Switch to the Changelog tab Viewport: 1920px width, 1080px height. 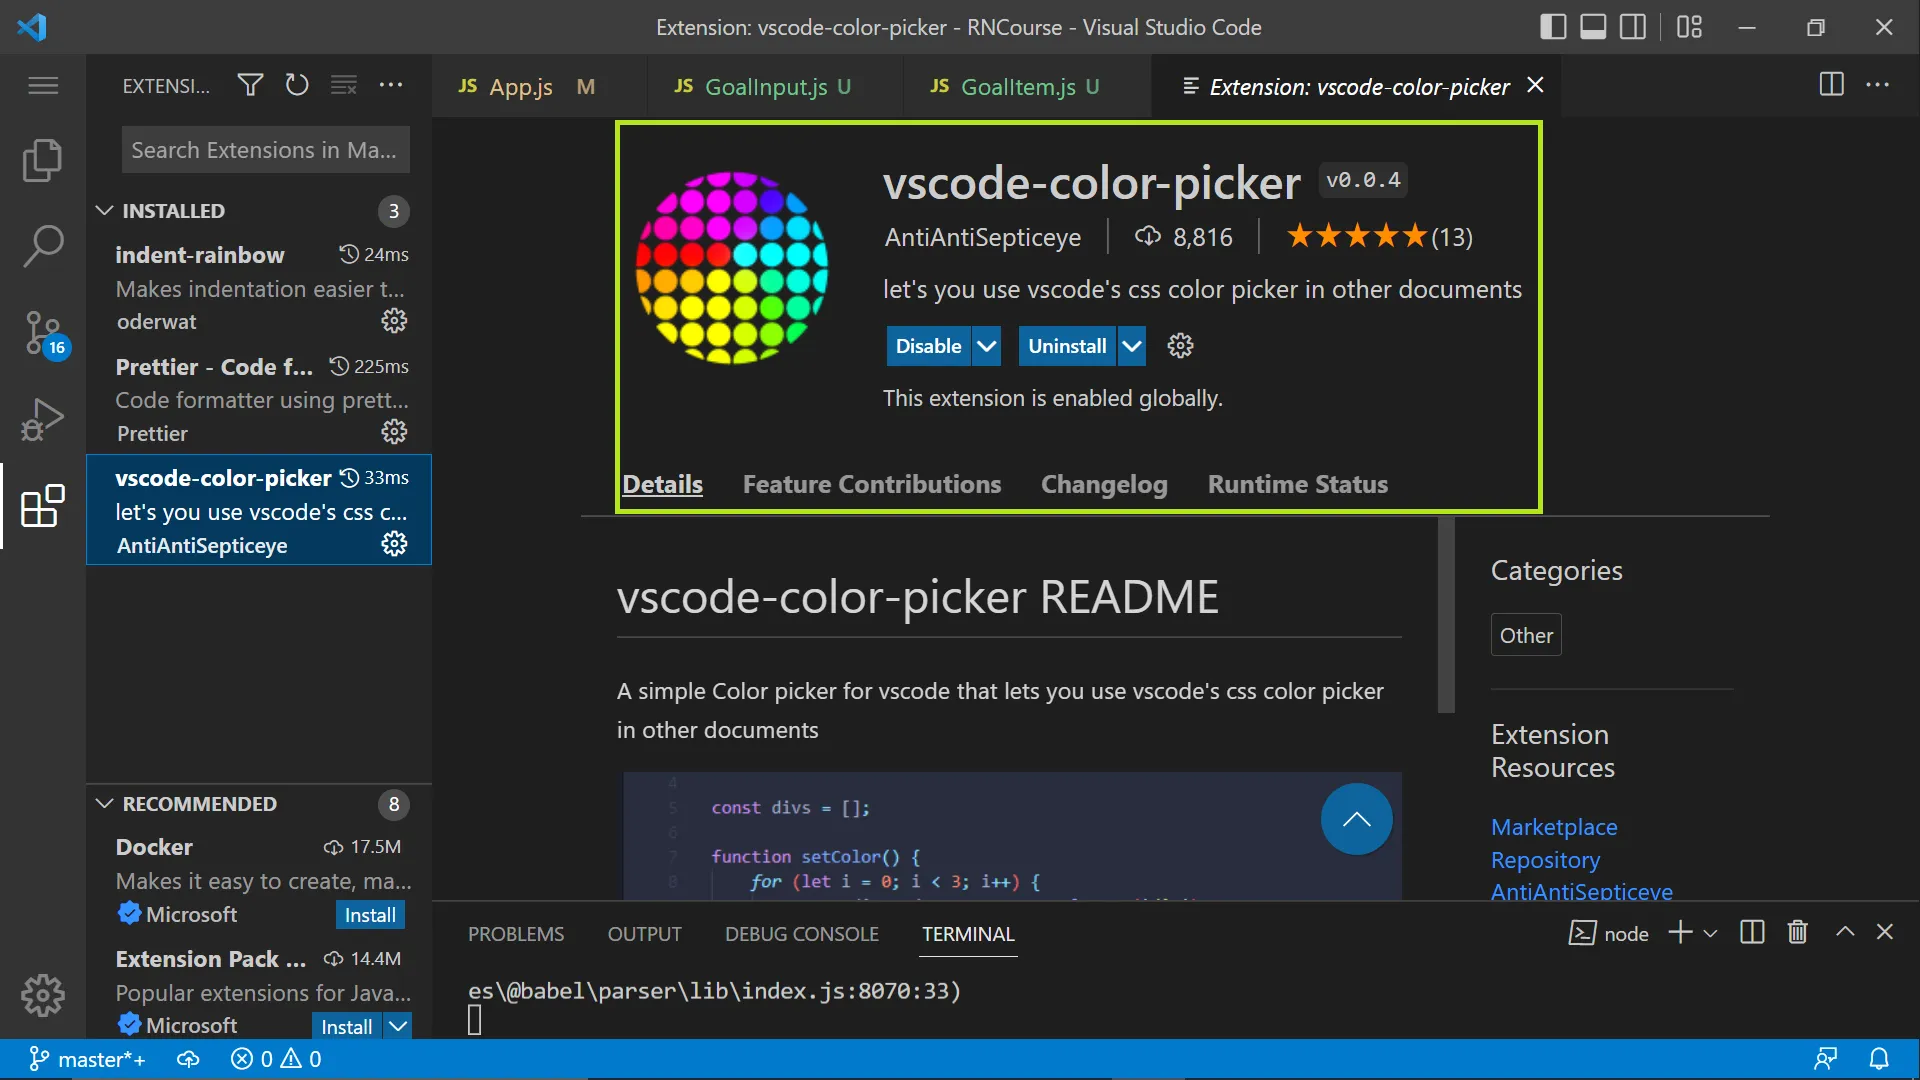[1104, 484]
